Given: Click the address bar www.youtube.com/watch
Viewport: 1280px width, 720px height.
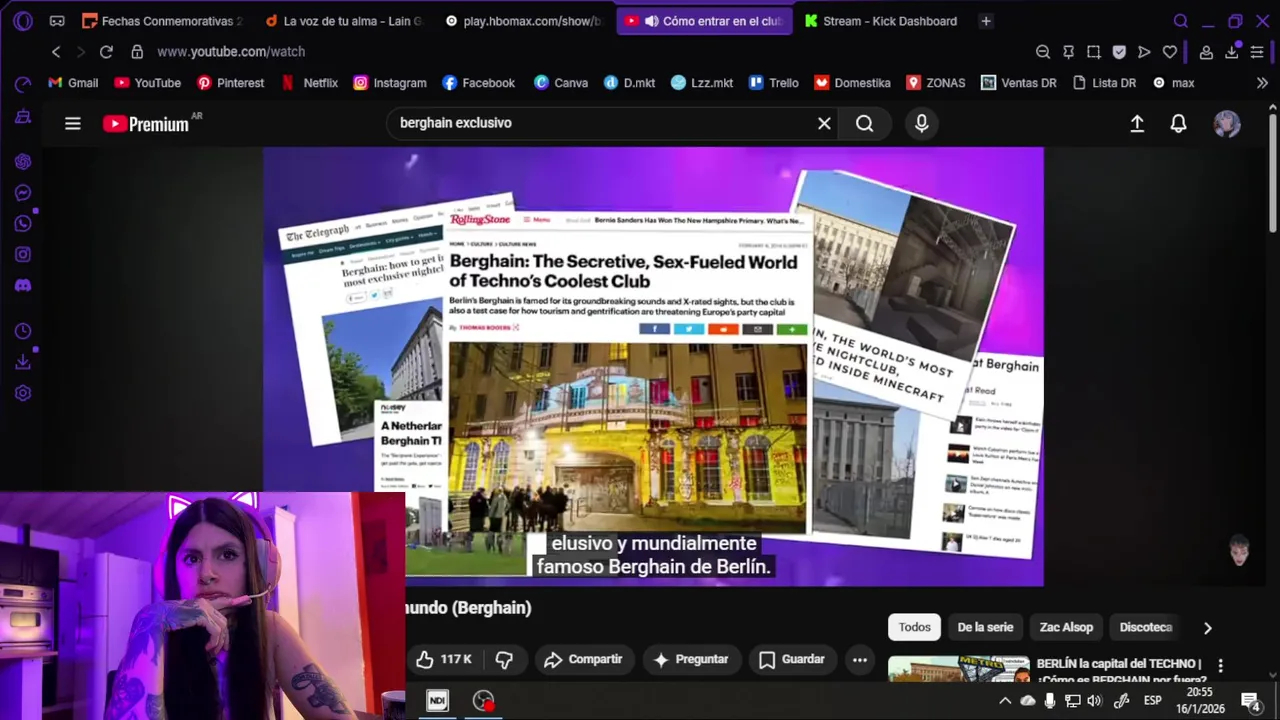Looking at the screenshot, I should (231, 52).
